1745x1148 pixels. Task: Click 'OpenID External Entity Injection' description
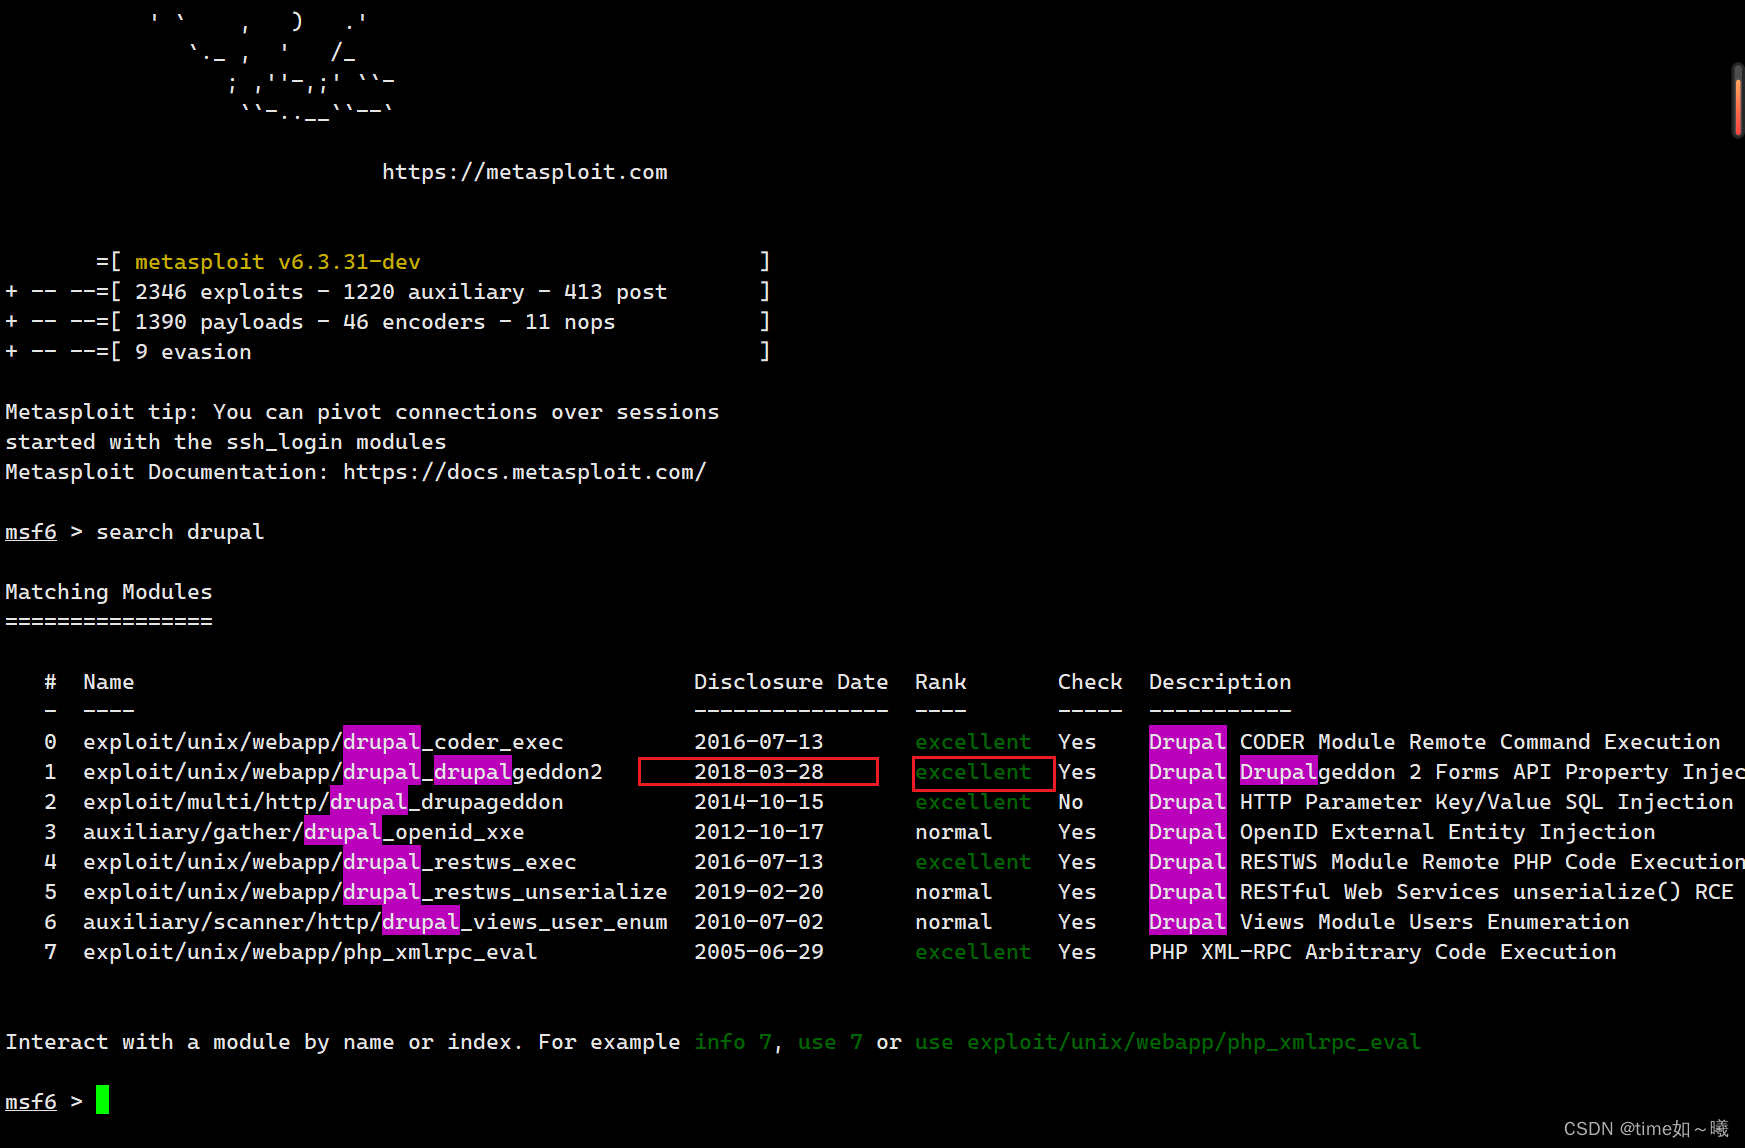(x=1448, y=832)
